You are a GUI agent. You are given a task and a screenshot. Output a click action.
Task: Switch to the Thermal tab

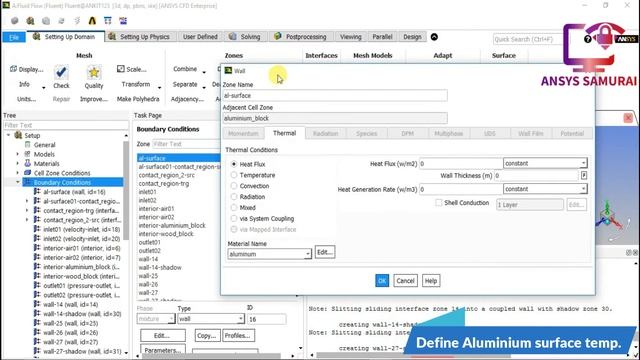pyautogui.click(x=284, y=133)
